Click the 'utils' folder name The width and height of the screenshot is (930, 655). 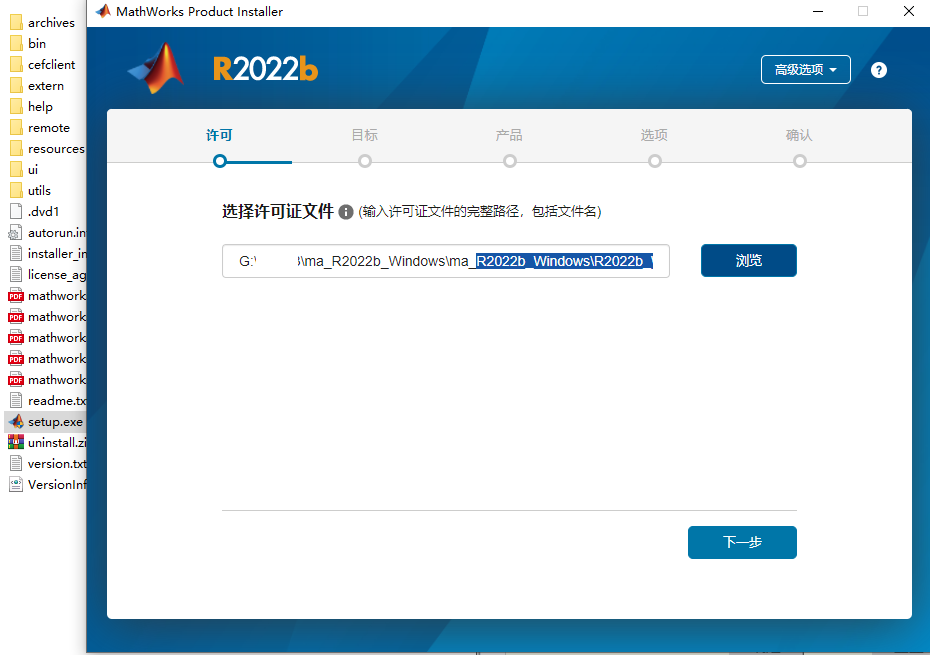[x=39, y=190]
